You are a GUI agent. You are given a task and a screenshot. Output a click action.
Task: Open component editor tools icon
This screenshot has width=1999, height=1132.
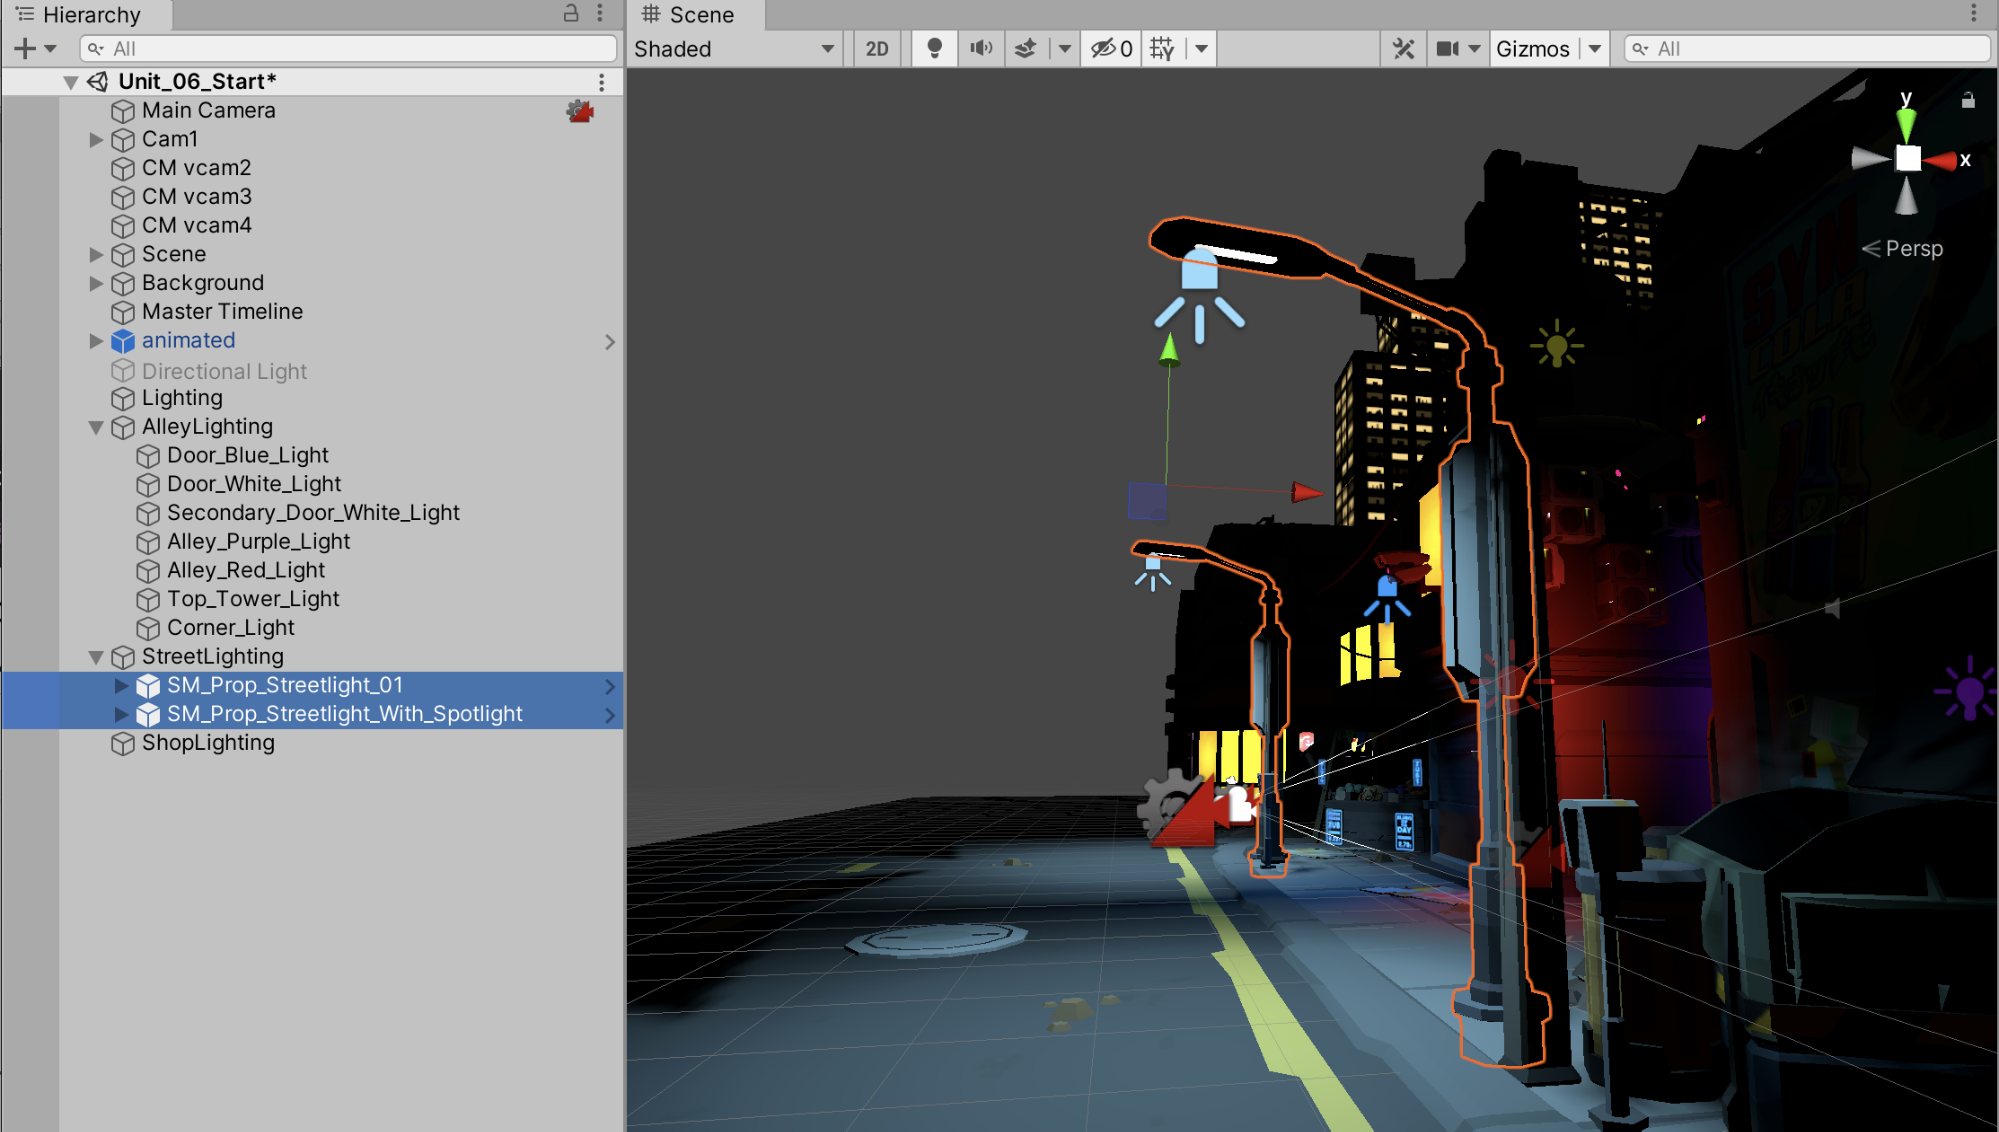[x=1403, y=48]
